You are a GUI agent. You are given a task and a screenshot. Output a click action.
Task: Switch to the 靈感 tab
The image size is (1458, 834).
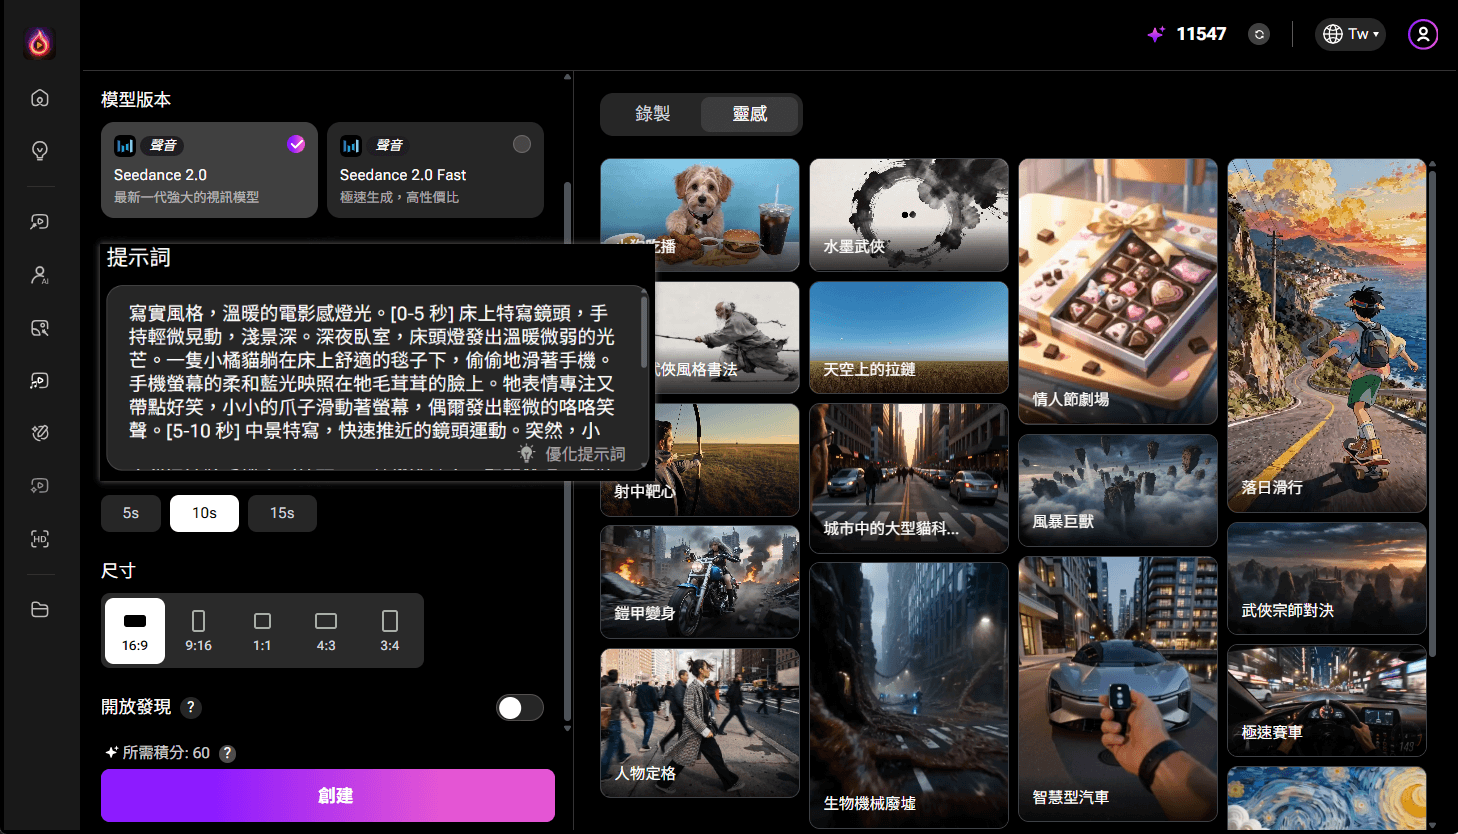(749, 114)
